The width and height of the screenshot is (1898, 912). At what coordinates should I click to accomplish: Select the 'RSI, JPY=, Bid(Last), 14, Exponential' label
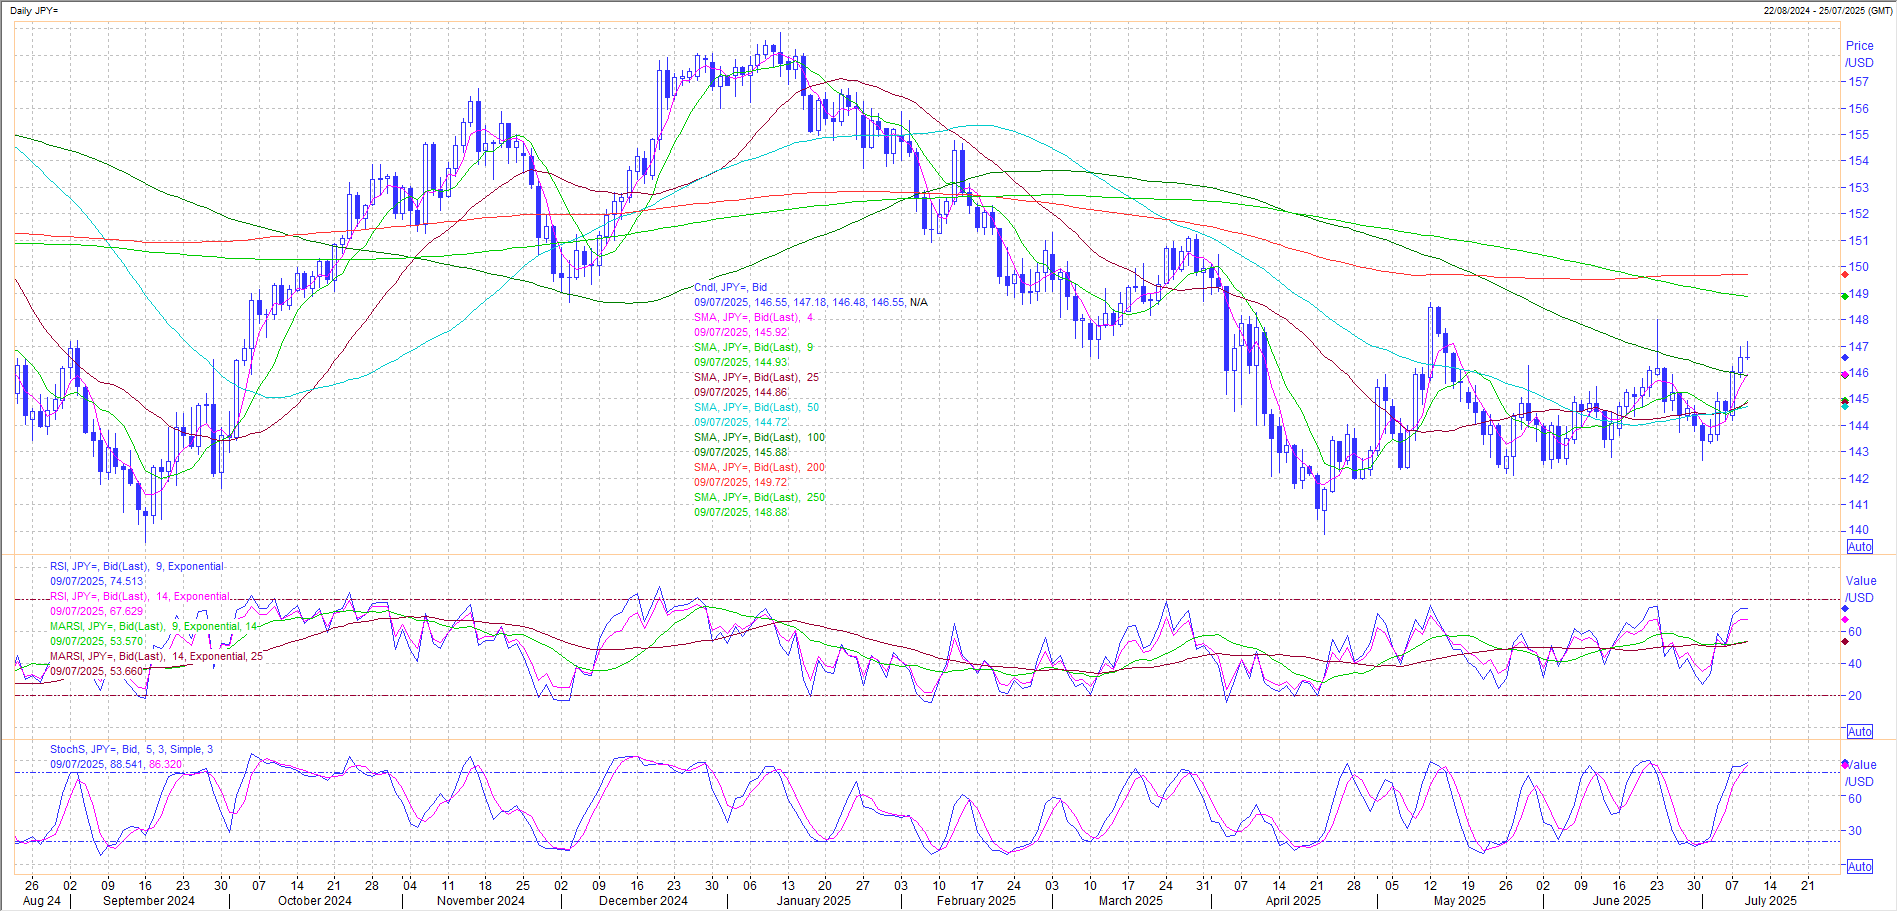point(140,596)
